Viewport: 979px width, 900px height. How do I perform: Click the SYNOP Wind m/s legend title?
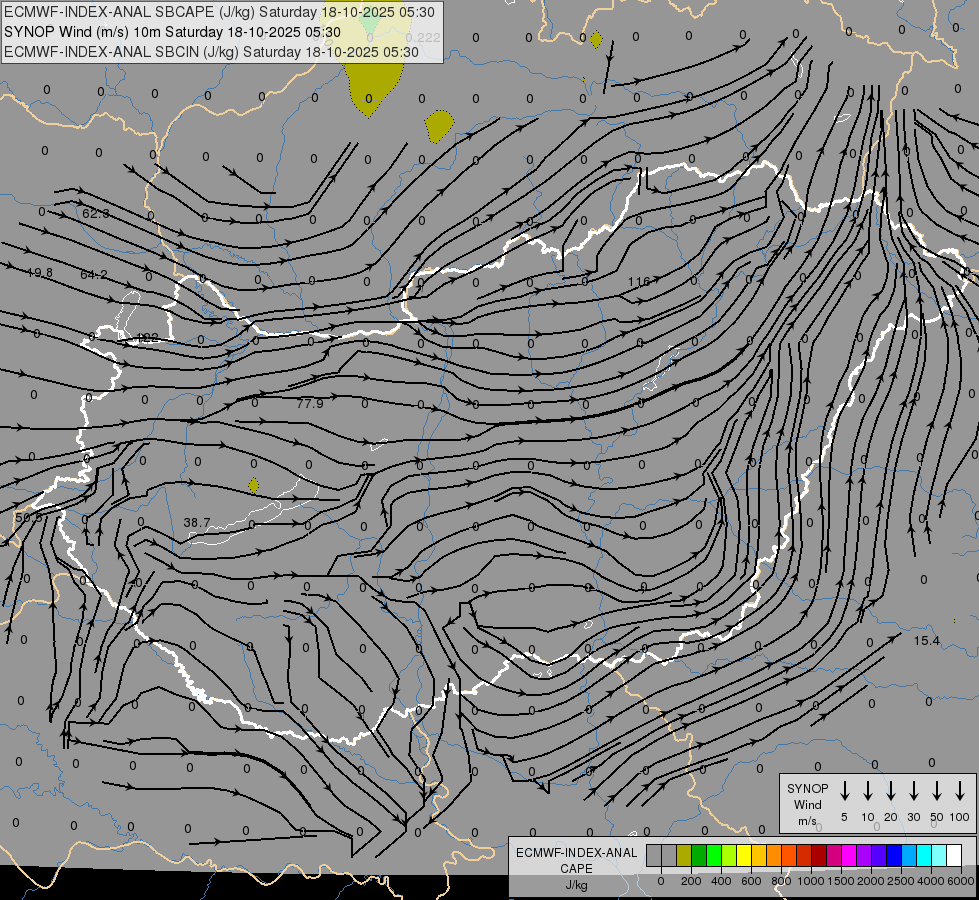tap(807, 805)
